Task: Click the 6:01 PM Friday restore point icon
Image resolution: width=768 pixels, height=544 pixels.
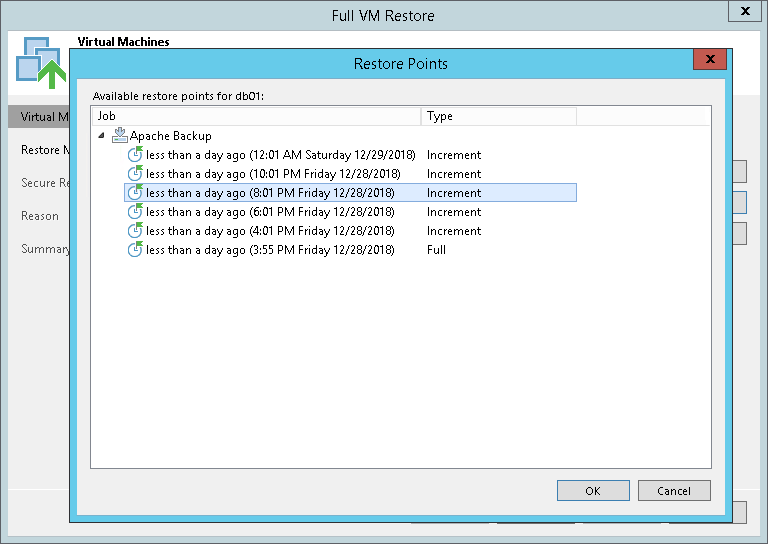Action: click(x=135, y=212)
